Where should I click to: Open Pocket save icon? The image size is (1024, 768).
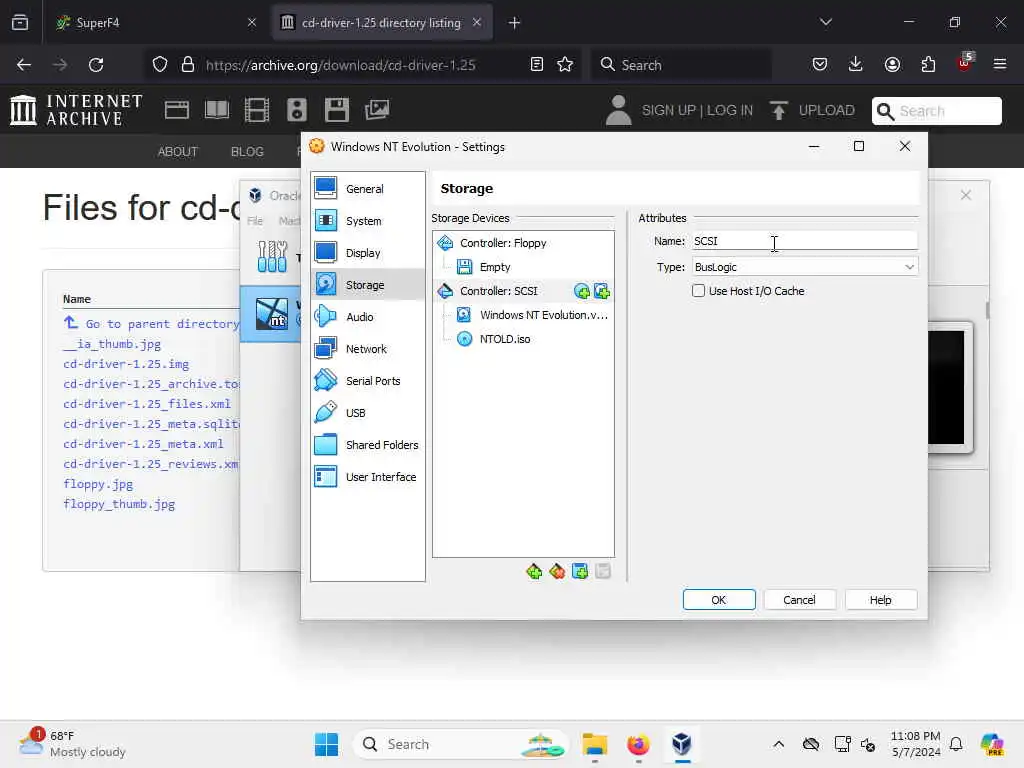click(820, 64)
